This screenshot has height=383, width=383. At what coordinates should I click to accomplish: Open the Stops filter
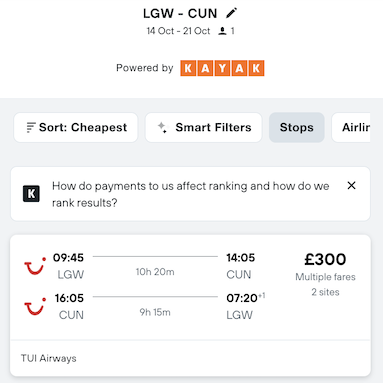(297, 127)
